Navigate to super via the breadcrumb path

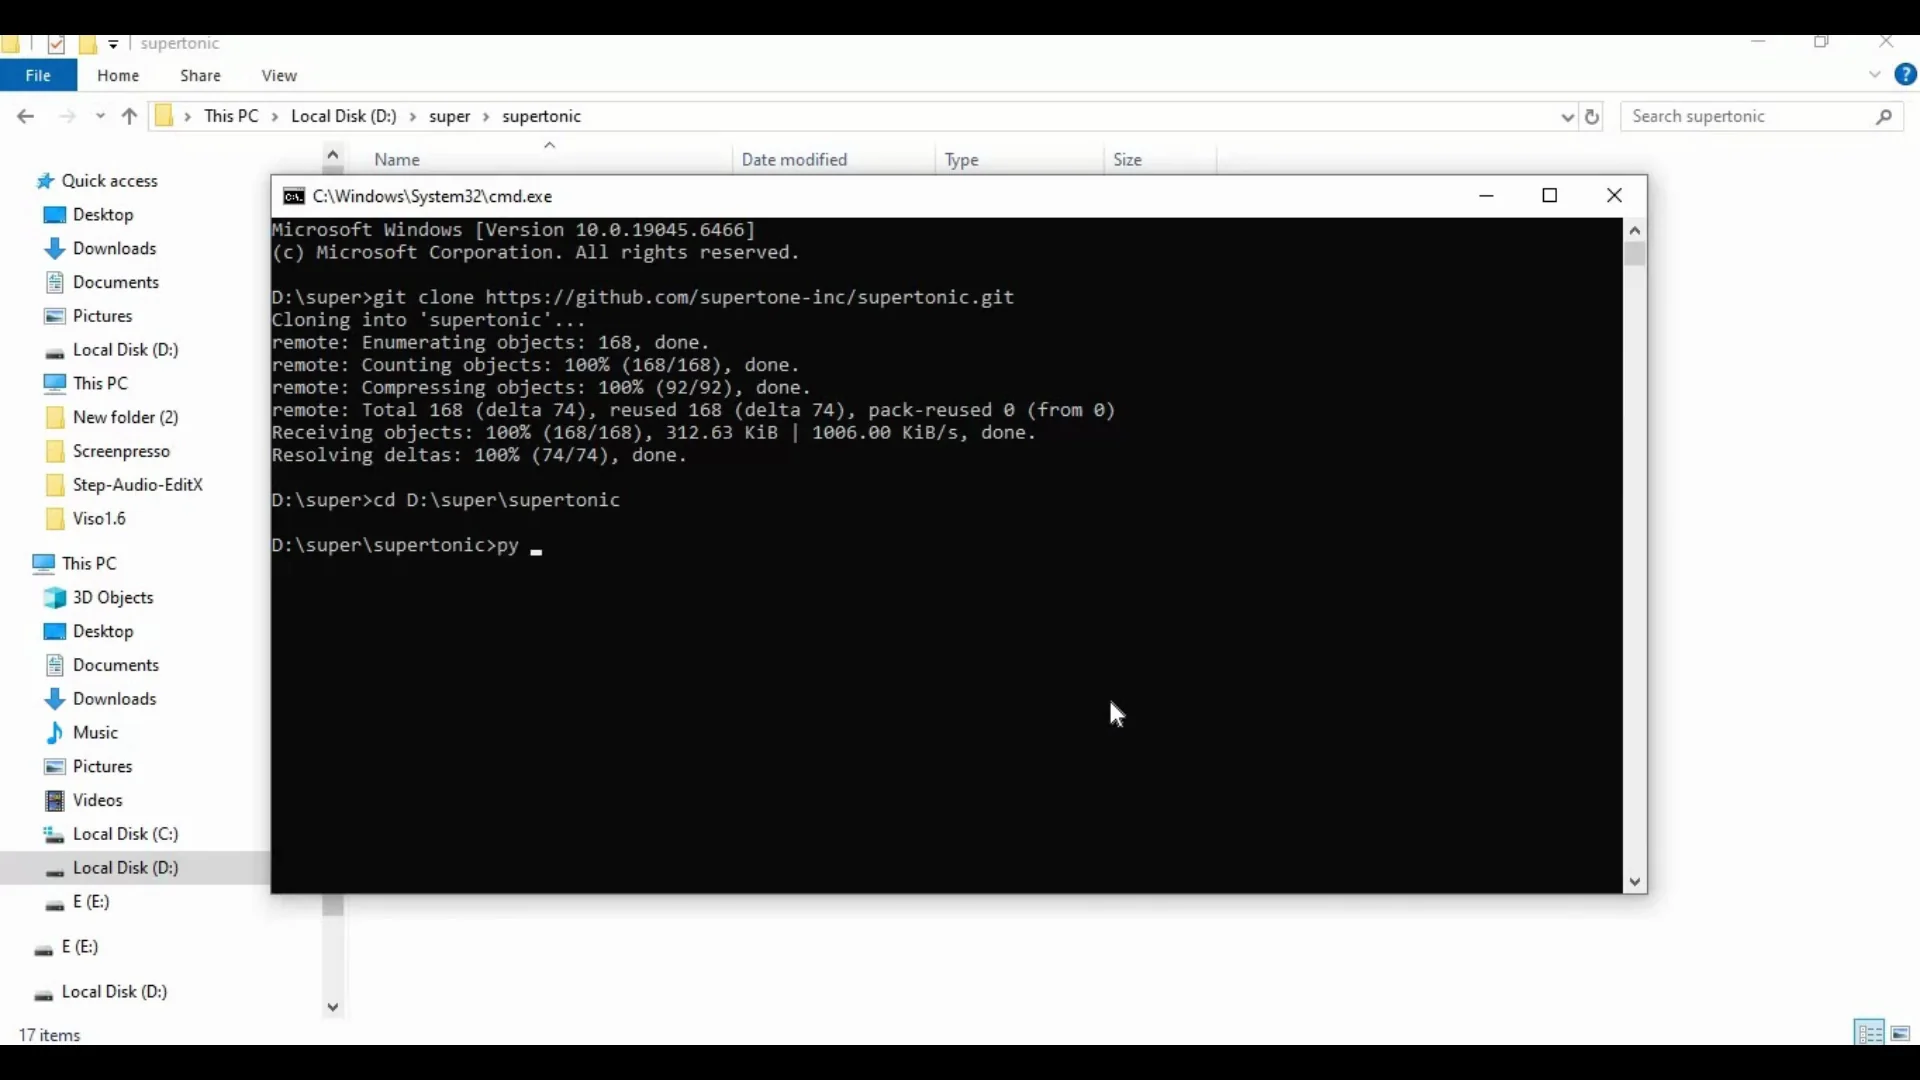coord(448,116)
